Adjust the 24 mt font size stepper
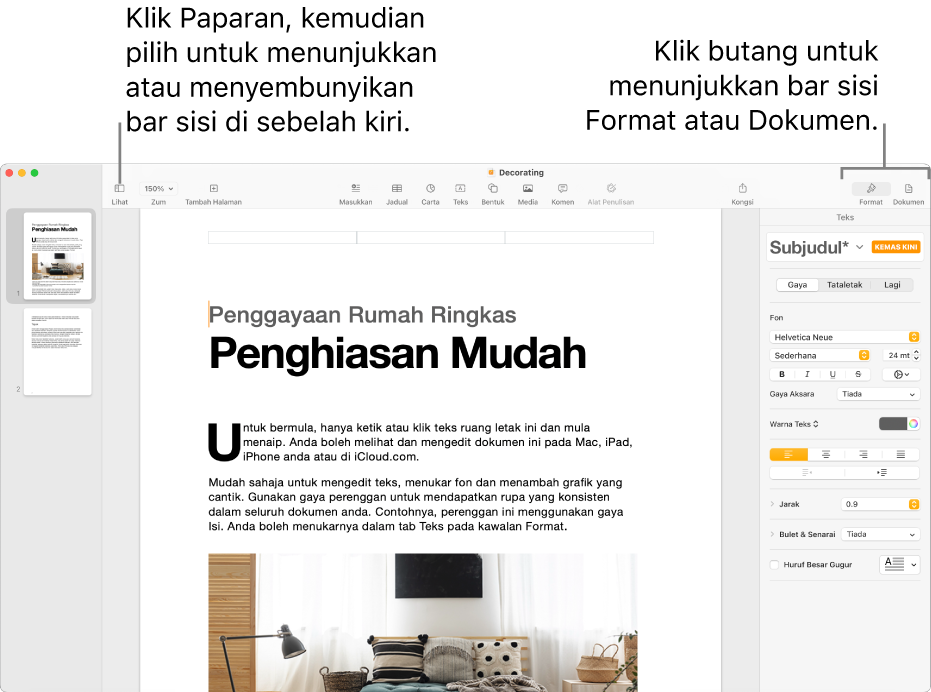This screenshot has height=692, width=931. point(916,355)
